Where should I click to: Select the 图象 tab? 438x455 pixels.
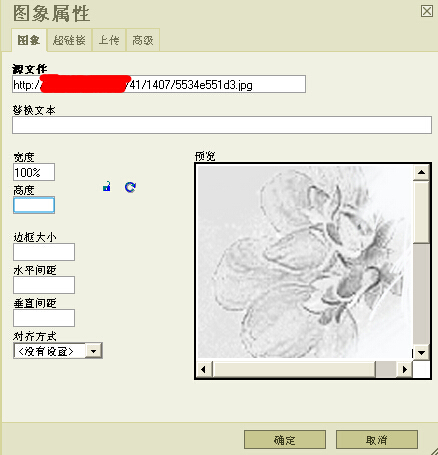click(x=29, y=40)
